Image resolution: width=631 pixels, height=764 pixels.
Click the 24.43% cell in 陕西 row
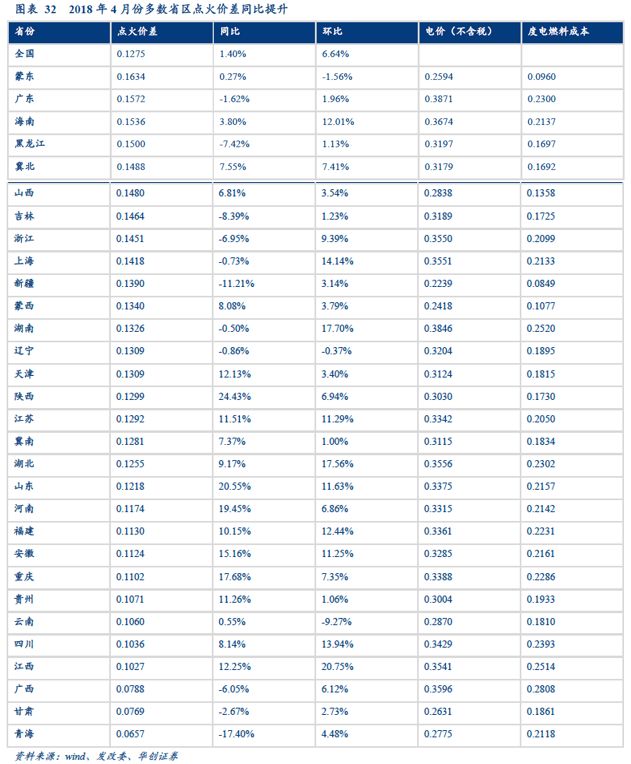(x=234, y=396)
